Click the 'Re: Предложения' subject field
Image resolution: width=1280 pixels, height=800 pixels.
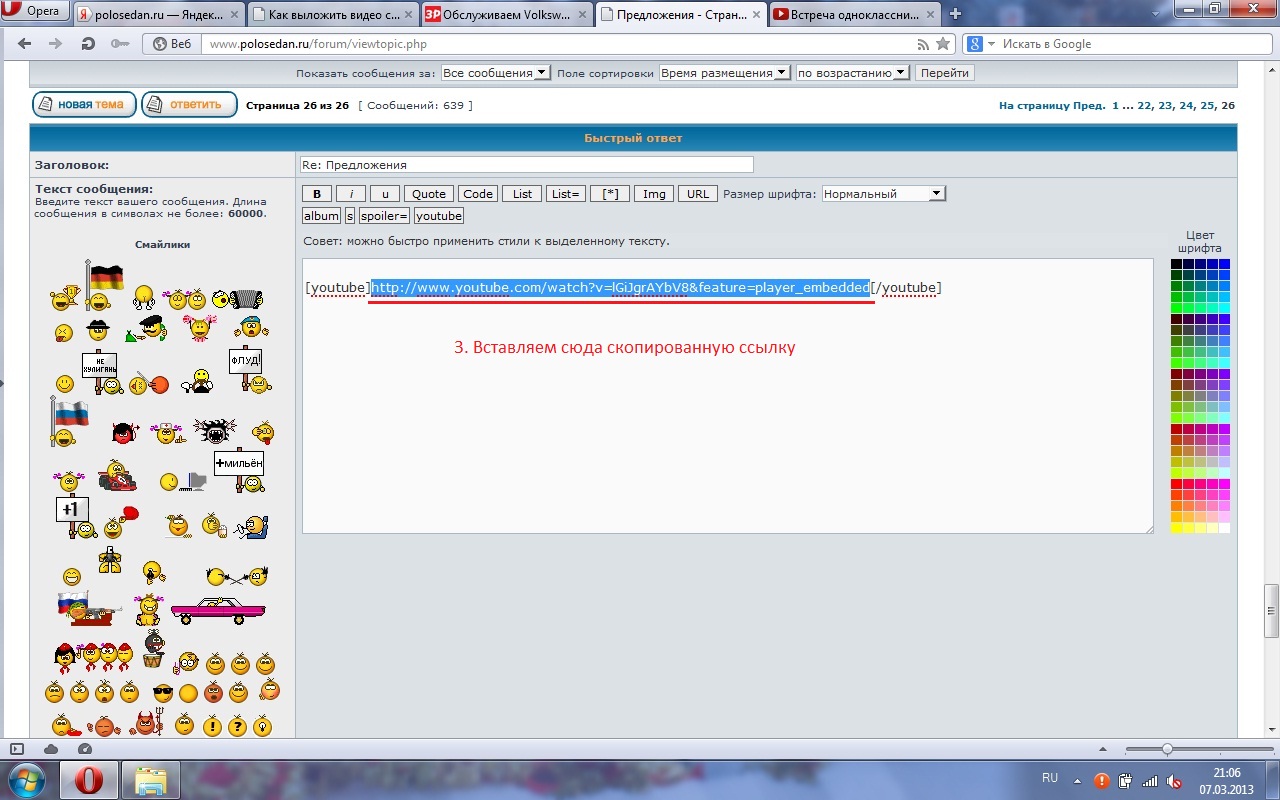coord(526,165)
